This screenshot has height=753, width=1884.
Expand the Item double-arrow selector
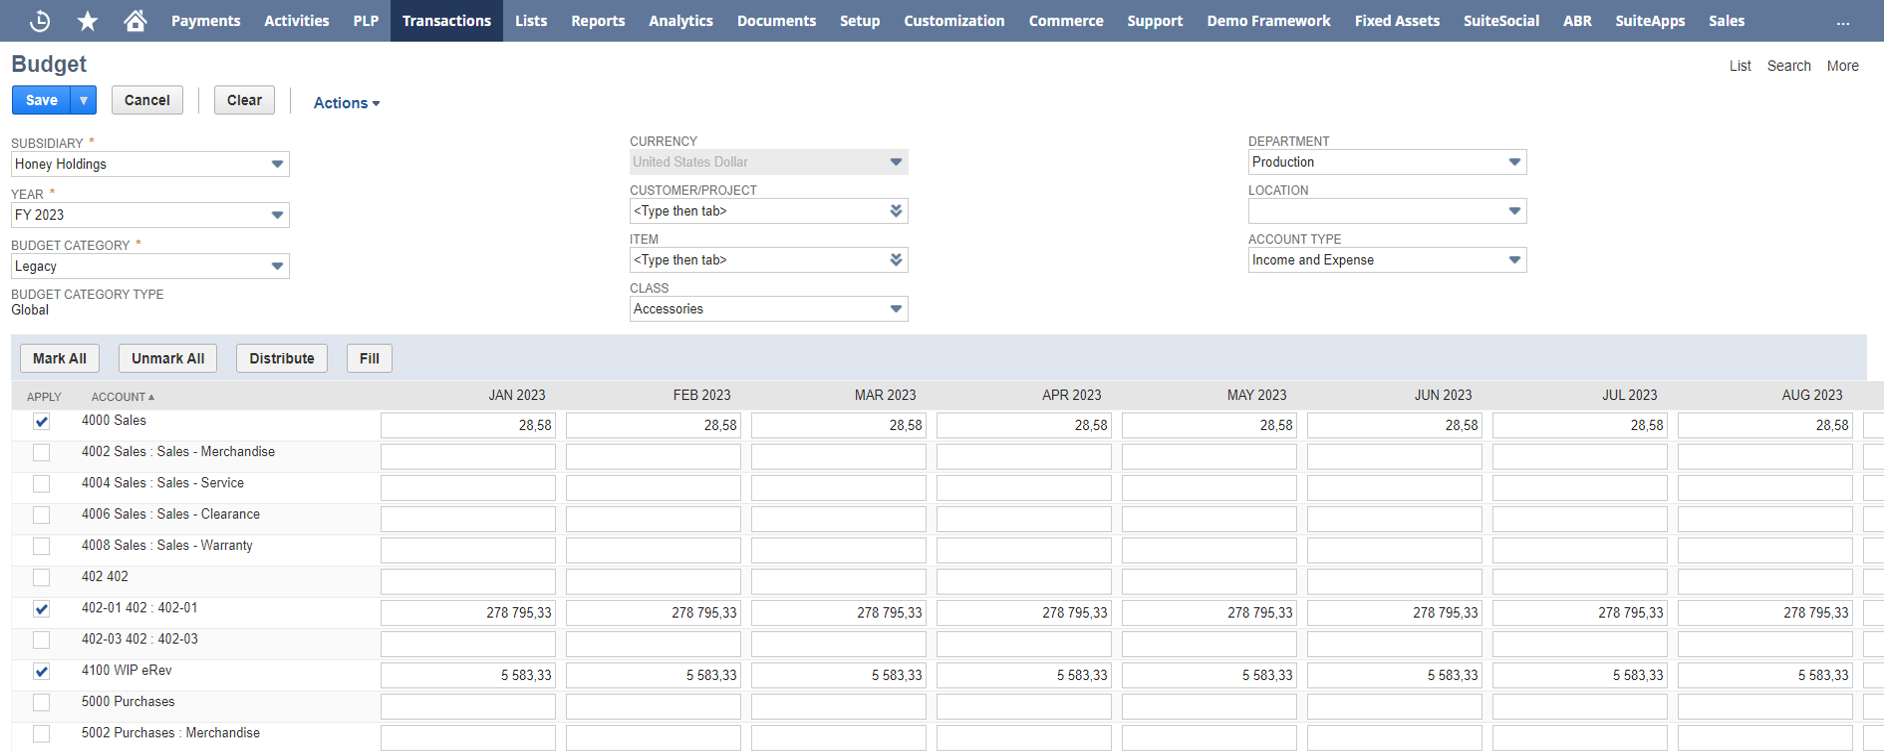[x=896, y=260]
